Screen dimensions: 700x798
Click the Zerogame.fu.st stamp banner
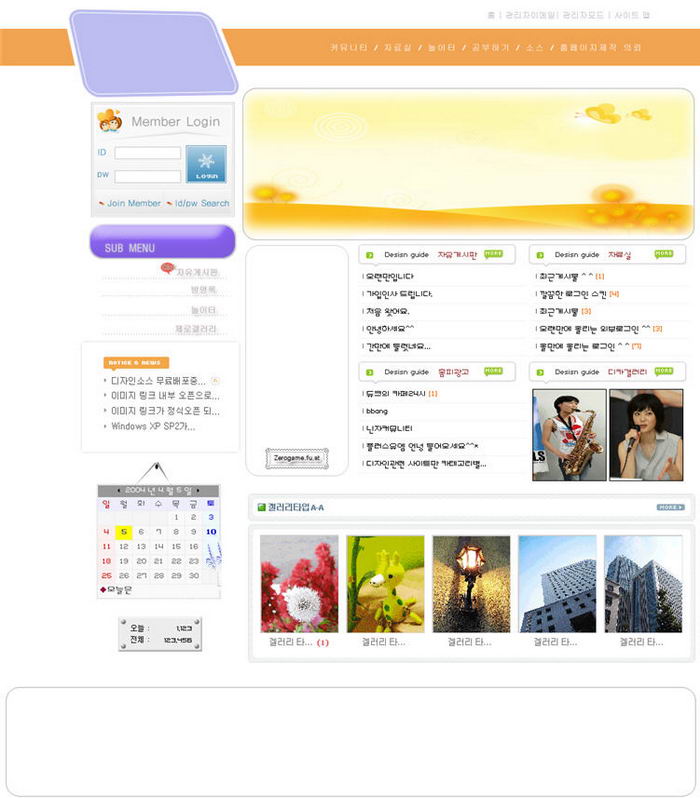296,459
